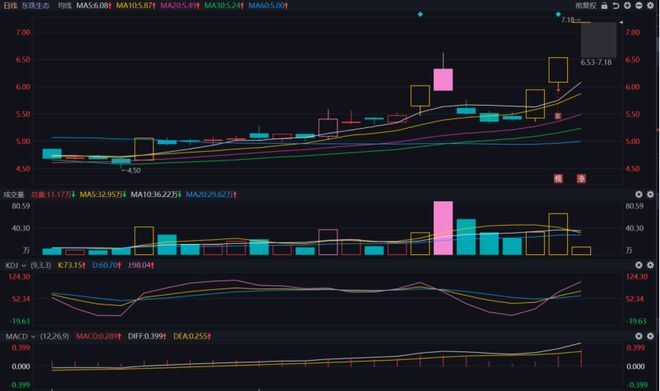The height and width of the screenshot is (391, 660).
Task: Open main chart settings gear at top right
Action: (650, 5)
